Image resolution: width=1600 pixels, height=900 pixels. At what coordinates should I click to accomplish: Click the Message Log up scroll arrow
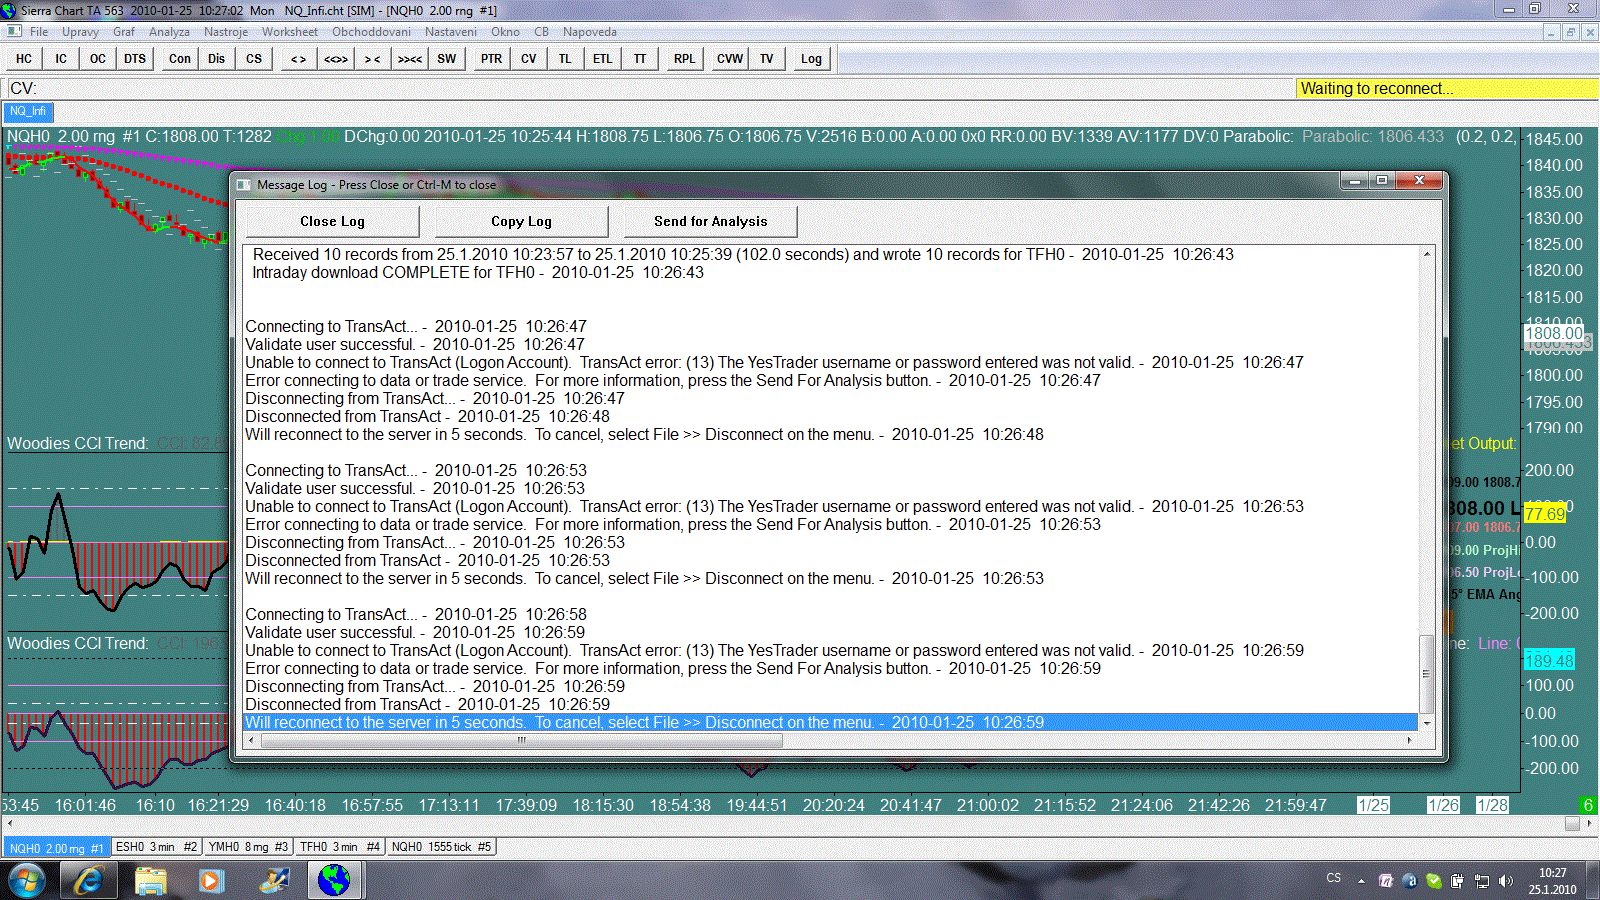1427,254
